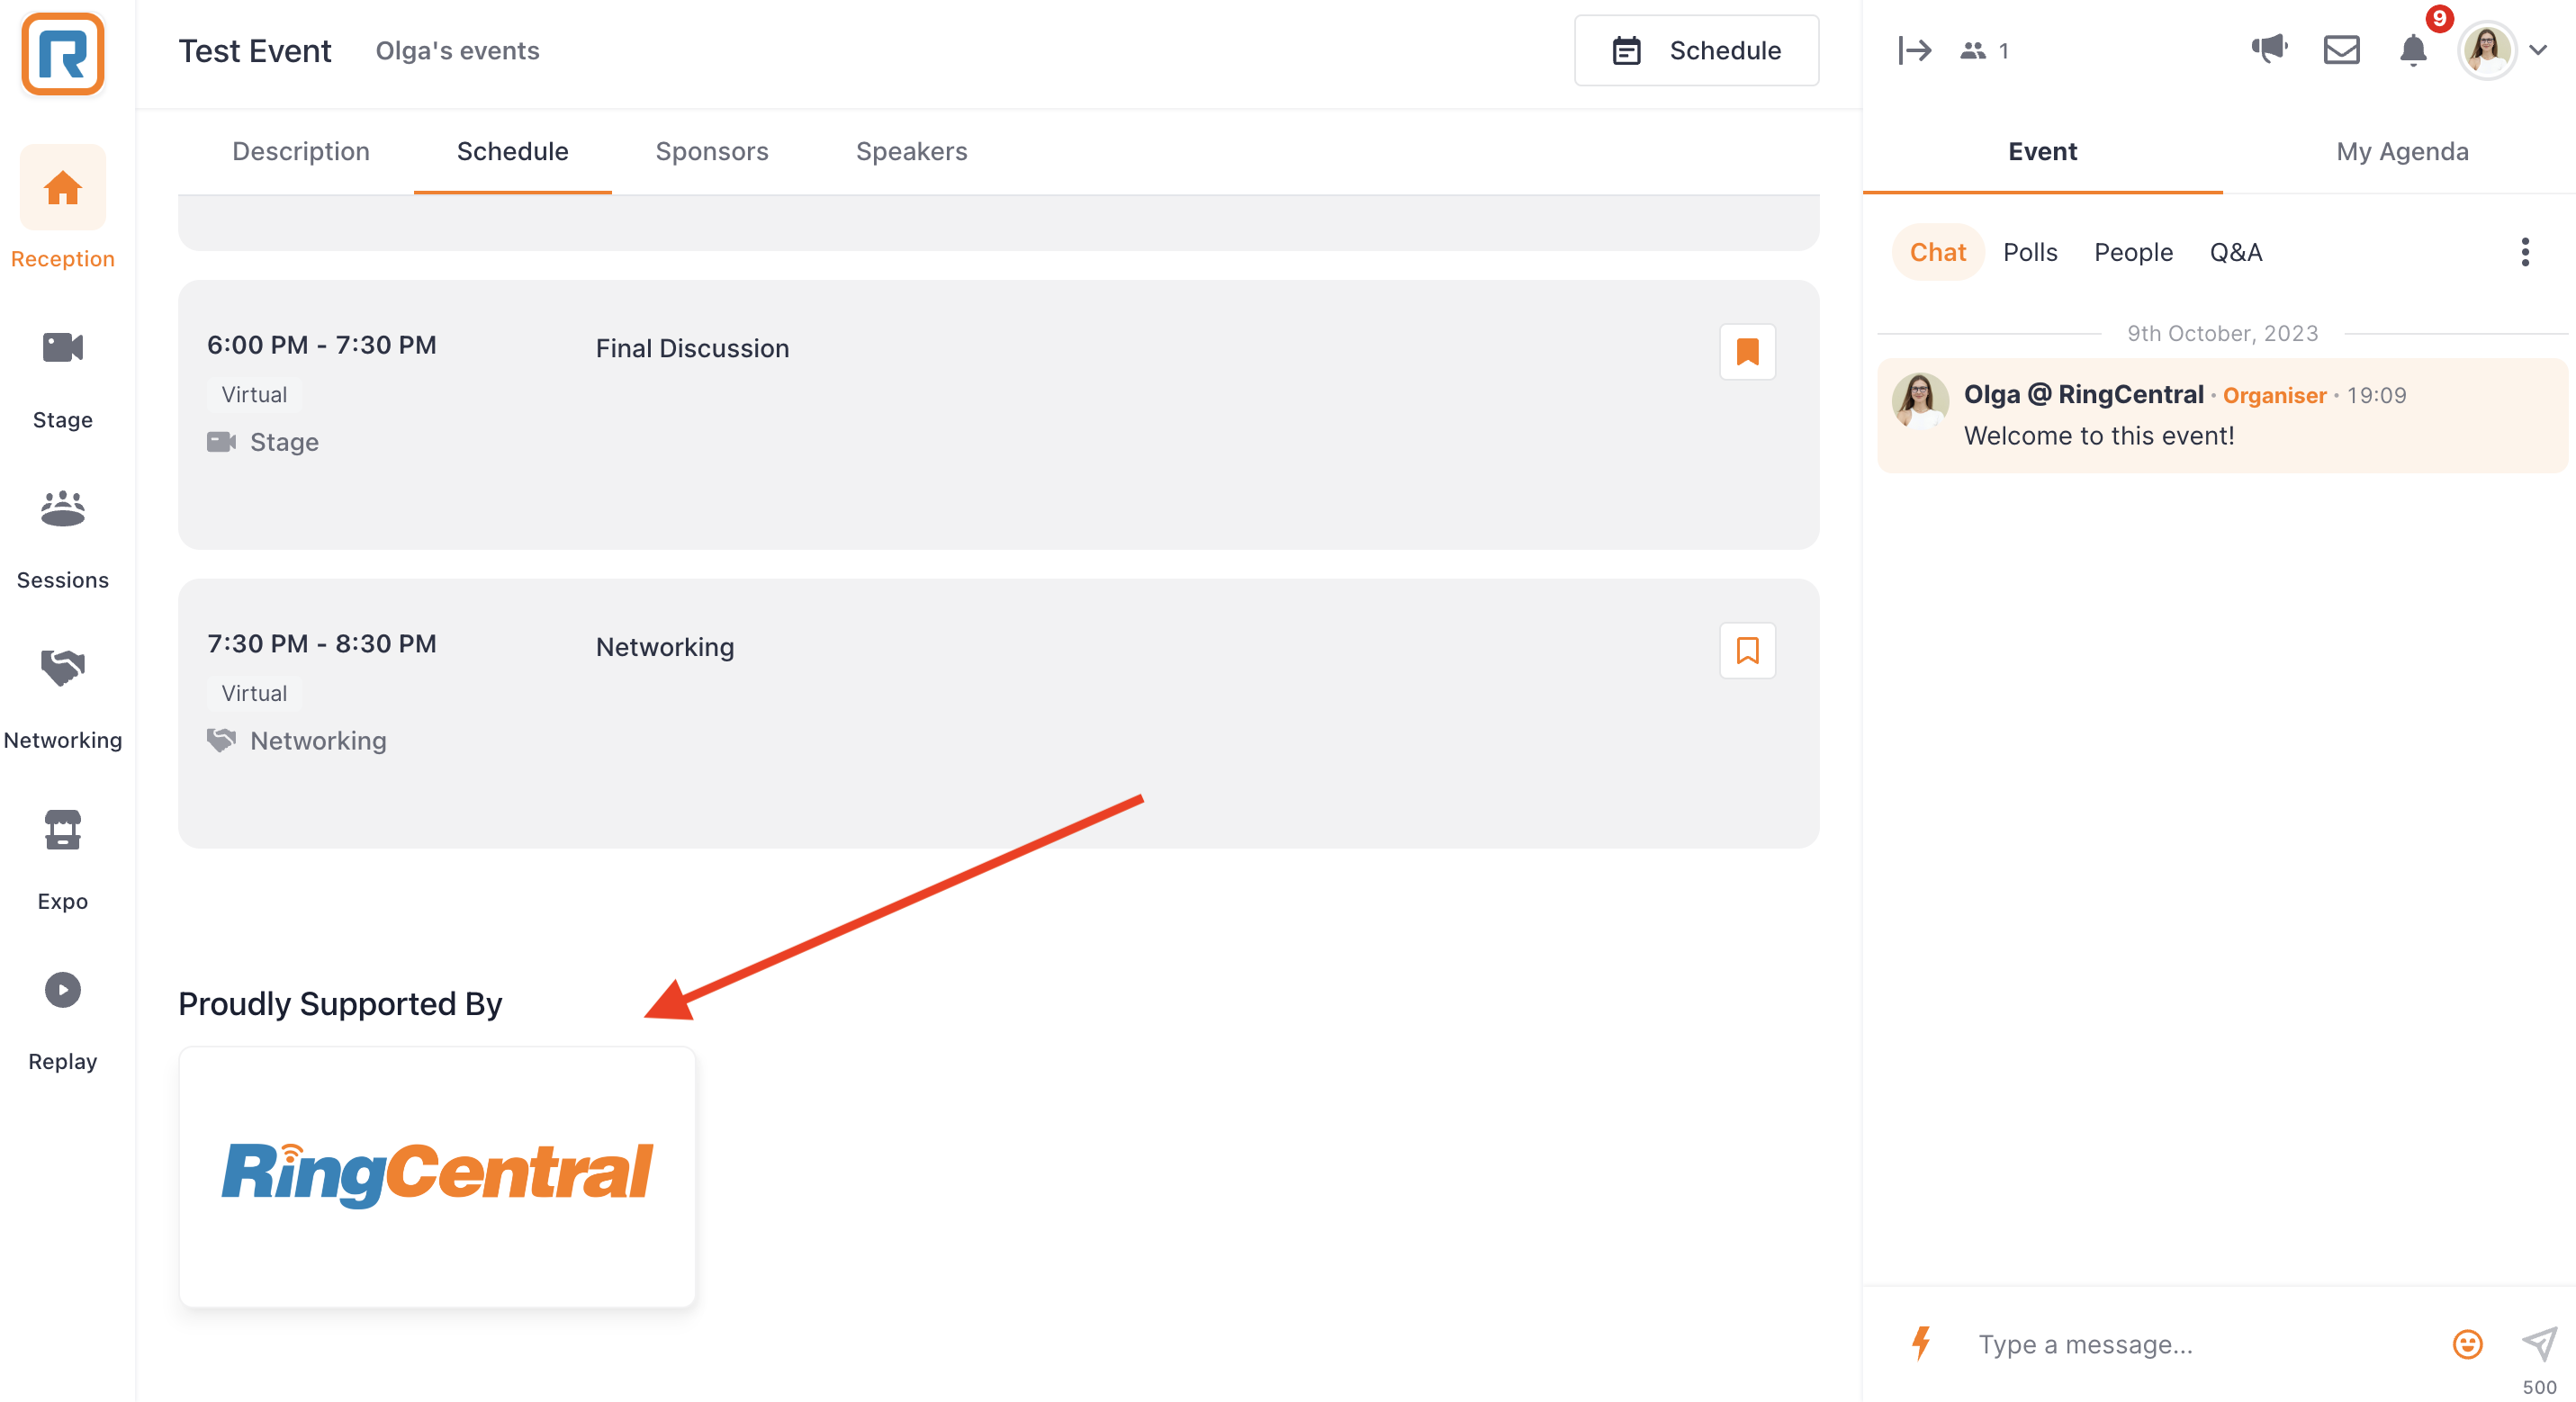This screenshot has width=2576, height=1402.
Task: Click the Networking session title
Action: 665,647
